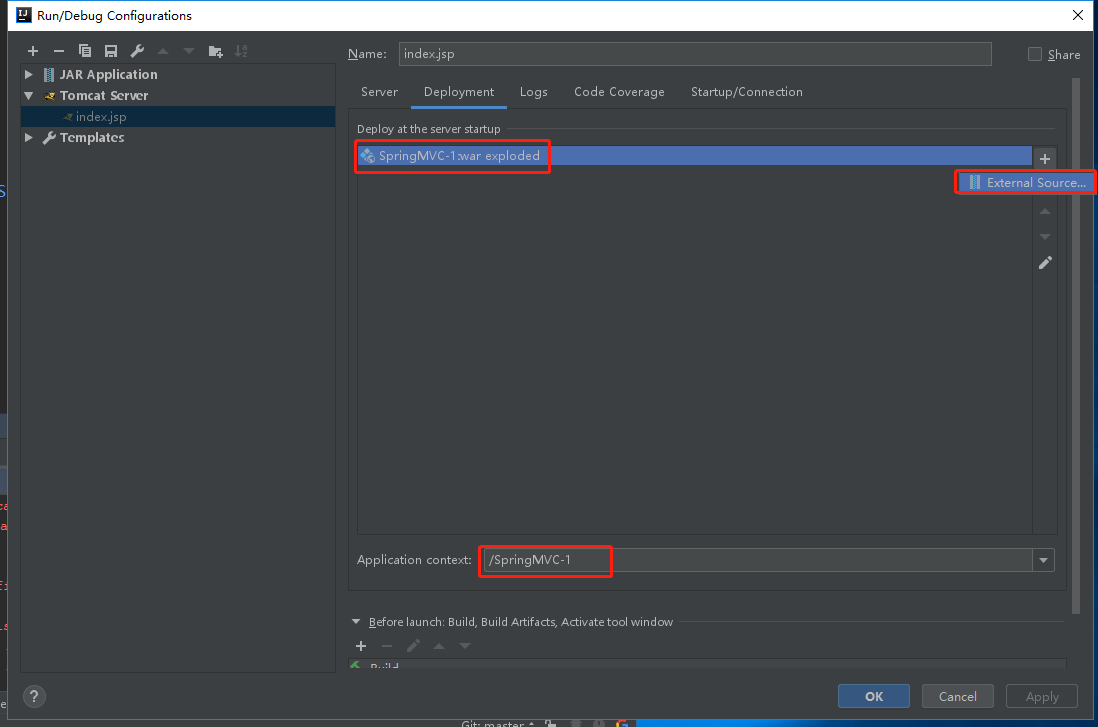Select JAR Application tree label
1098x727 pixels.
click(x=109, y=74)
